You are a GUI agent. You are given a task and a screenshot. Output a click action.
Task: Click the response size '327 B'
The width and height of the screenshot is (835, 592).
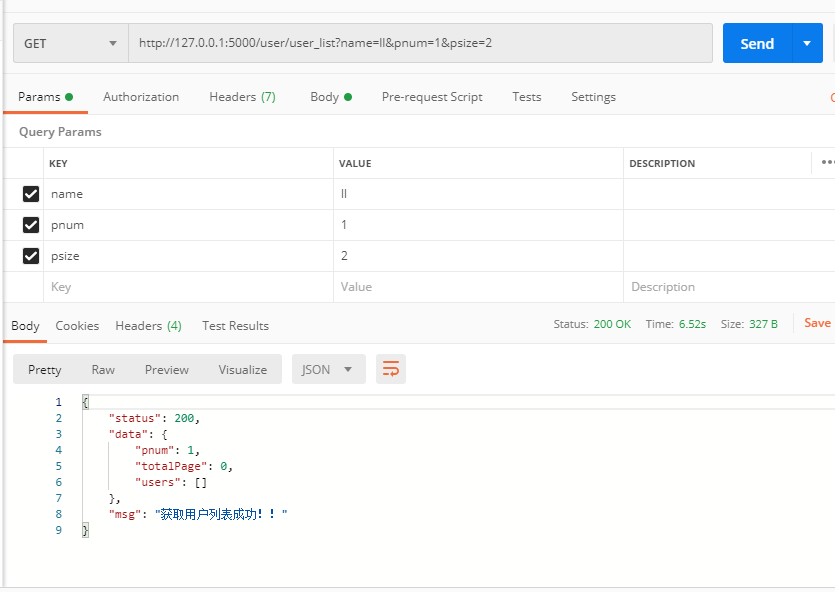coord(763,324)
